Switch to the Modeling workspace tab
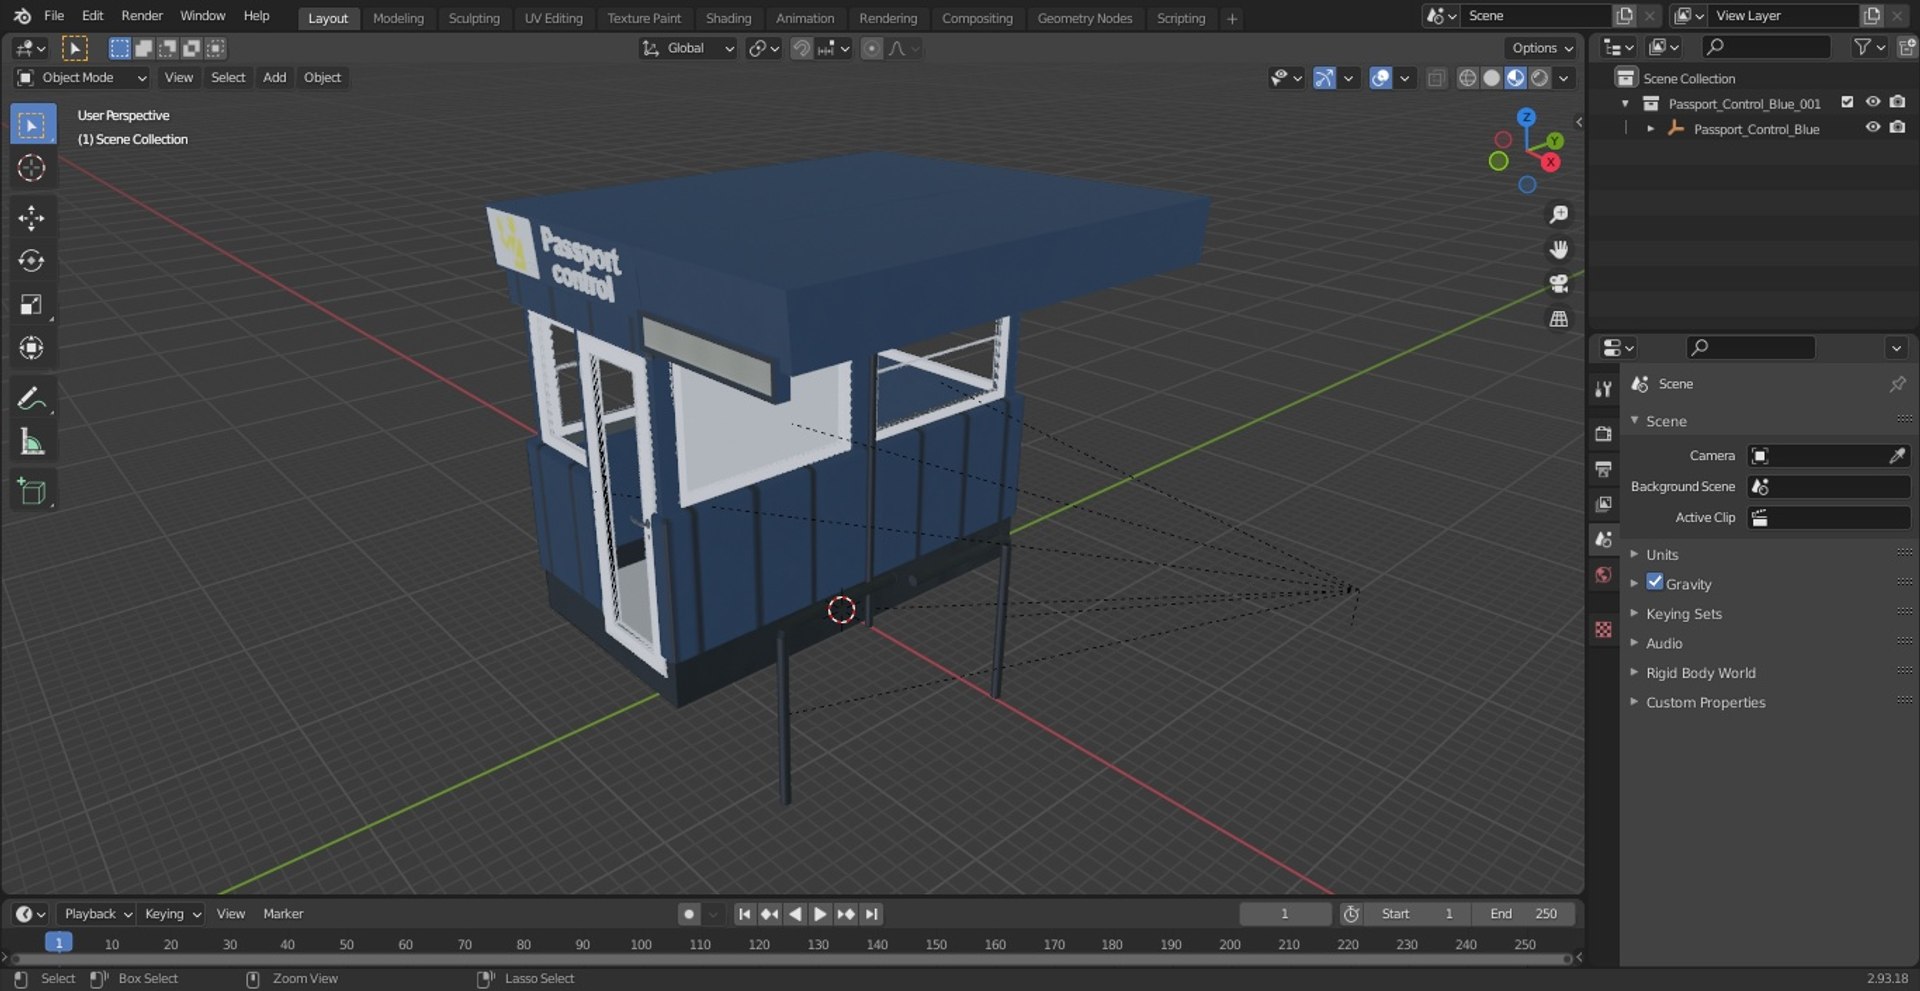 (398, 18)
